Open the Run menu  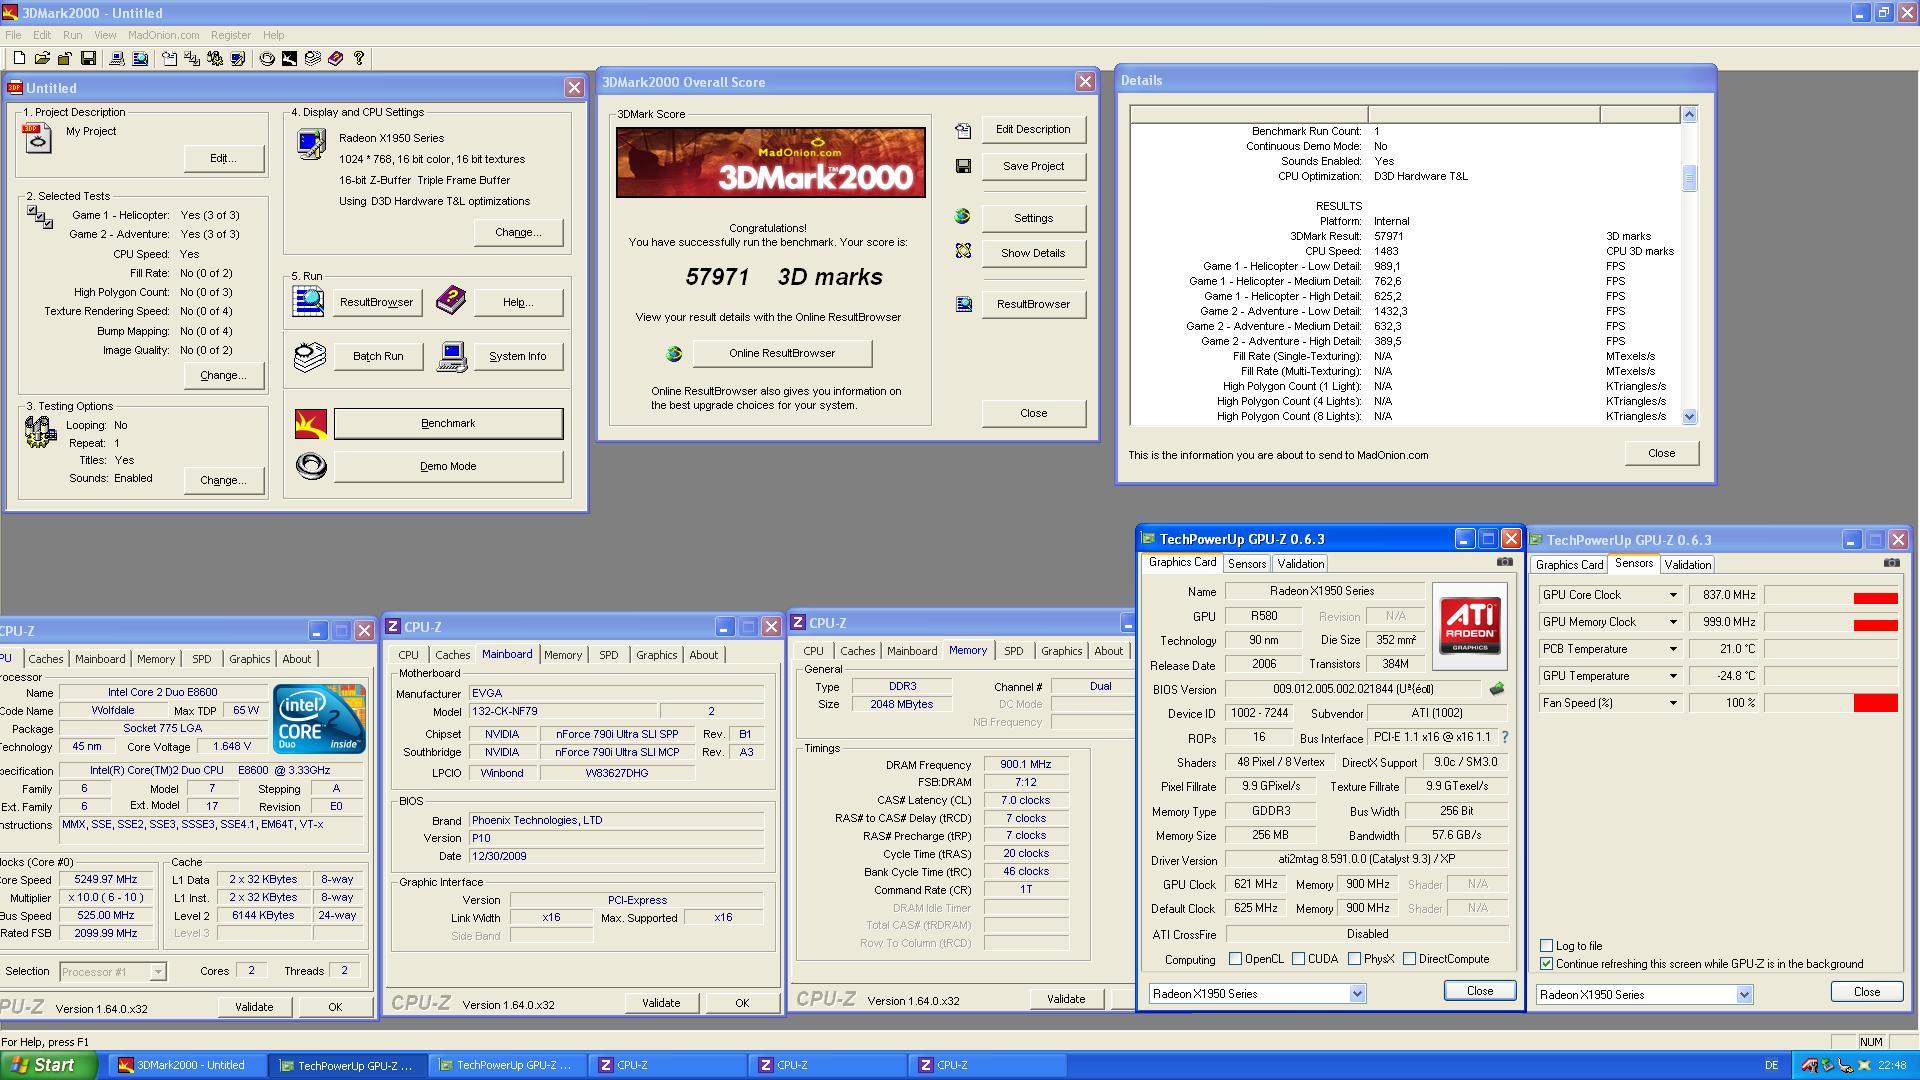pos(72,35)
